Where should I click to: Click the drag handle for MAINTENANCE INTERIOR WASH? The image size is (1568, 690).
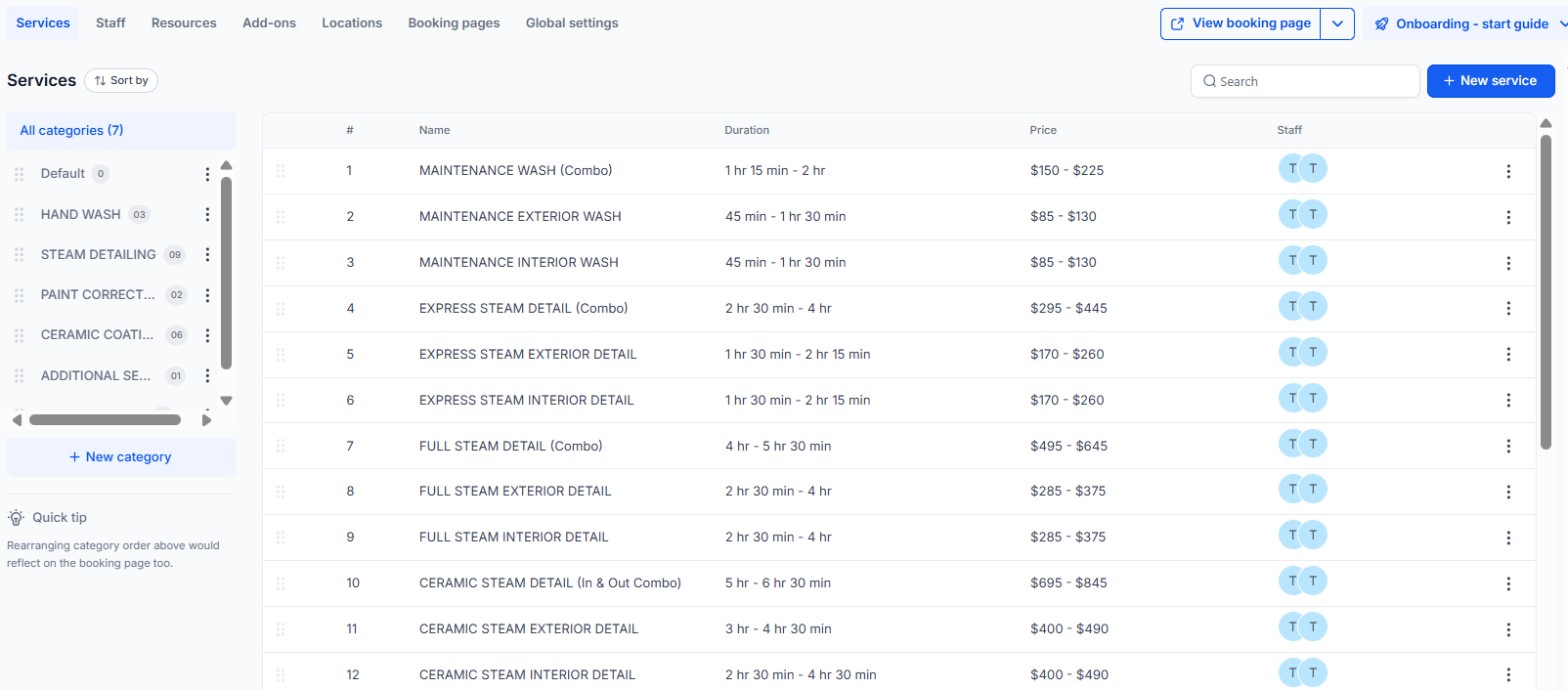(x=280, y=262)
